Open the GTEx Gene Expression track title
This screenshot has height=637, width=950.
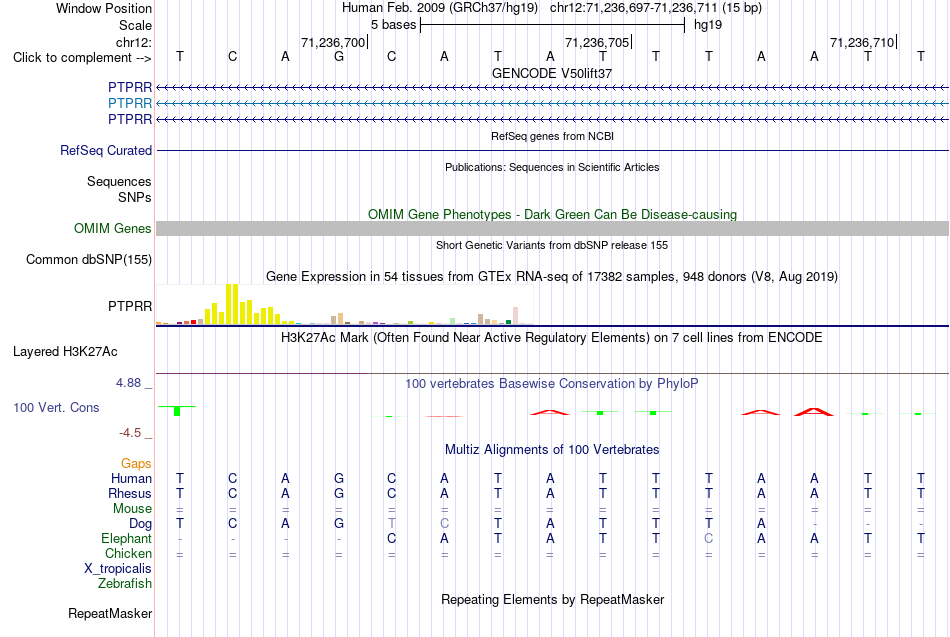tap(552, 277)
